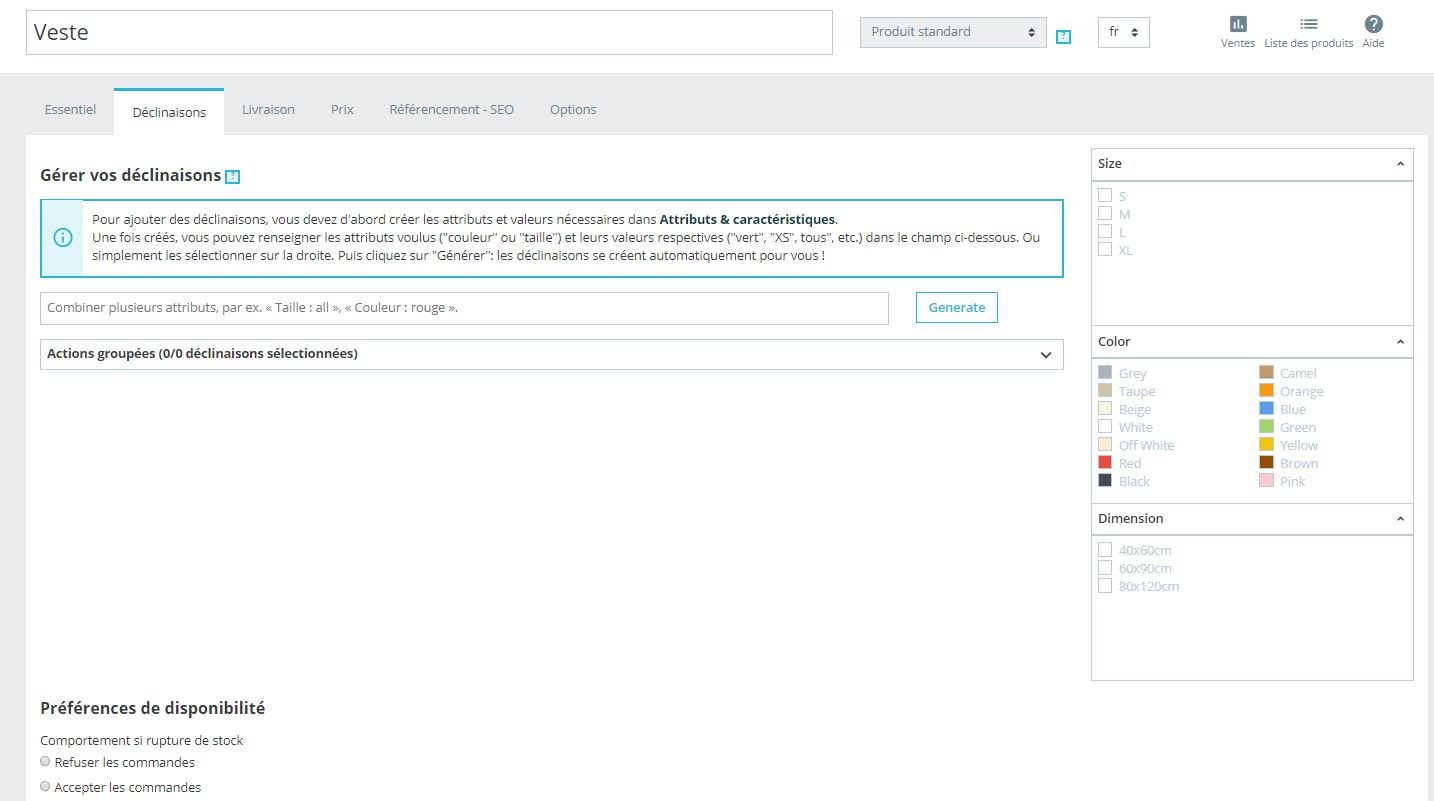Image resolution: width=1434 pixels, height=801 pixels.
Task: Click the info icon in the blue notice box
Action: coord(63,238)
